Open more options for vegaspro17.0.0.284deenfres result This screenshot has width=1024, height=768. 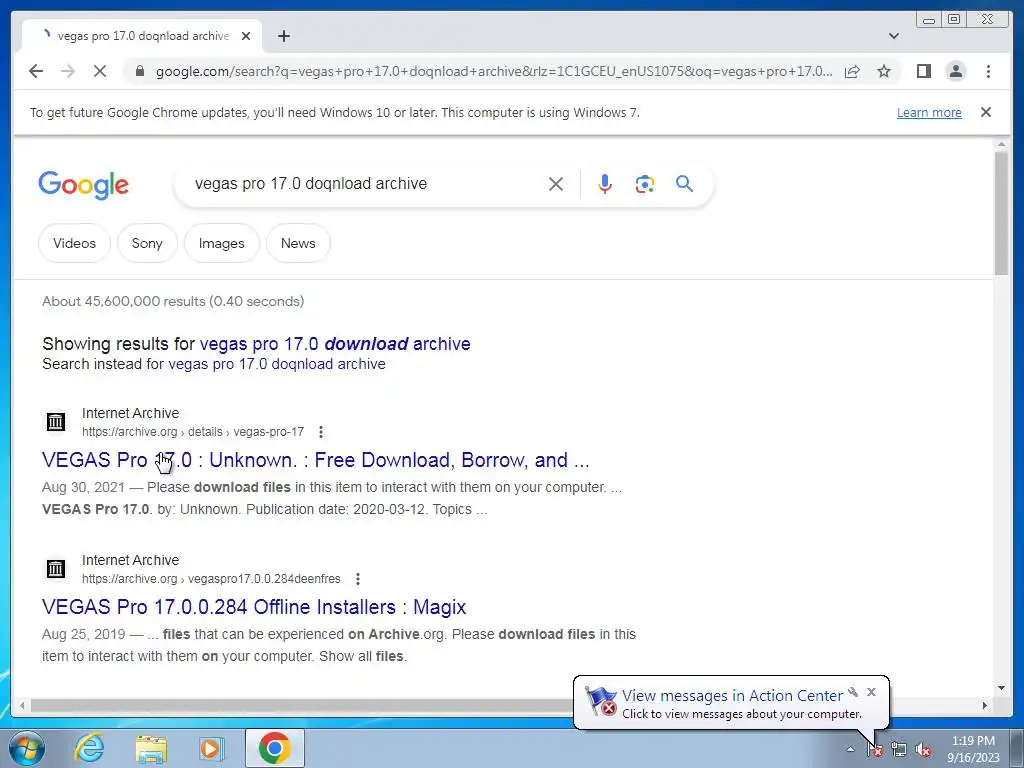click(x=357, y=579)
